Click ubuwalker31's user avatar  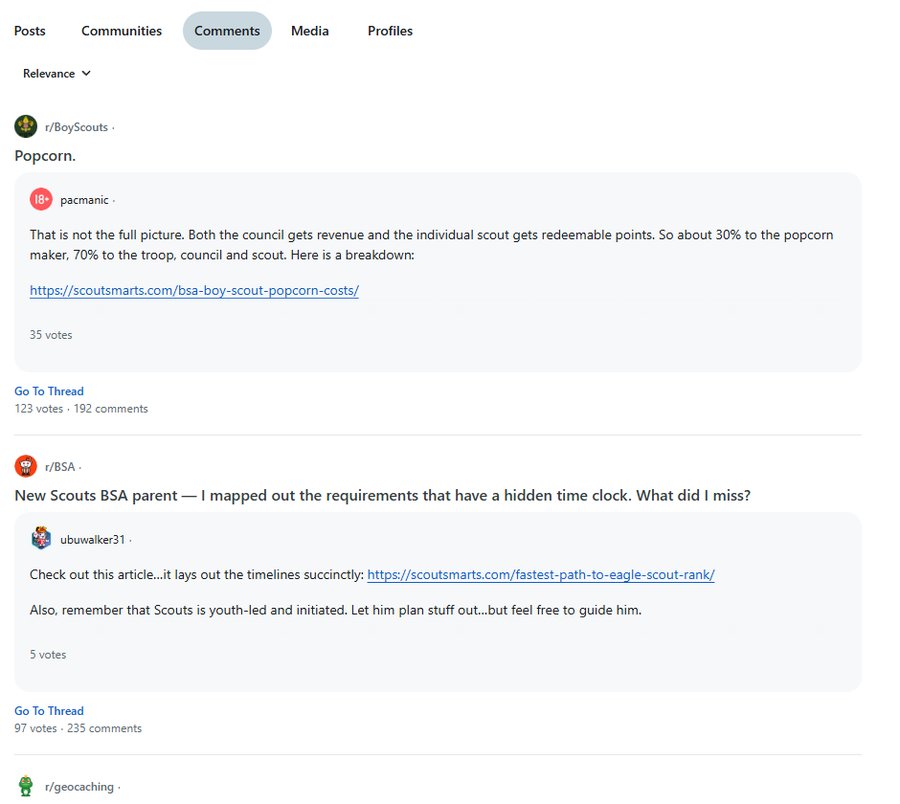(x=41, y=539)
